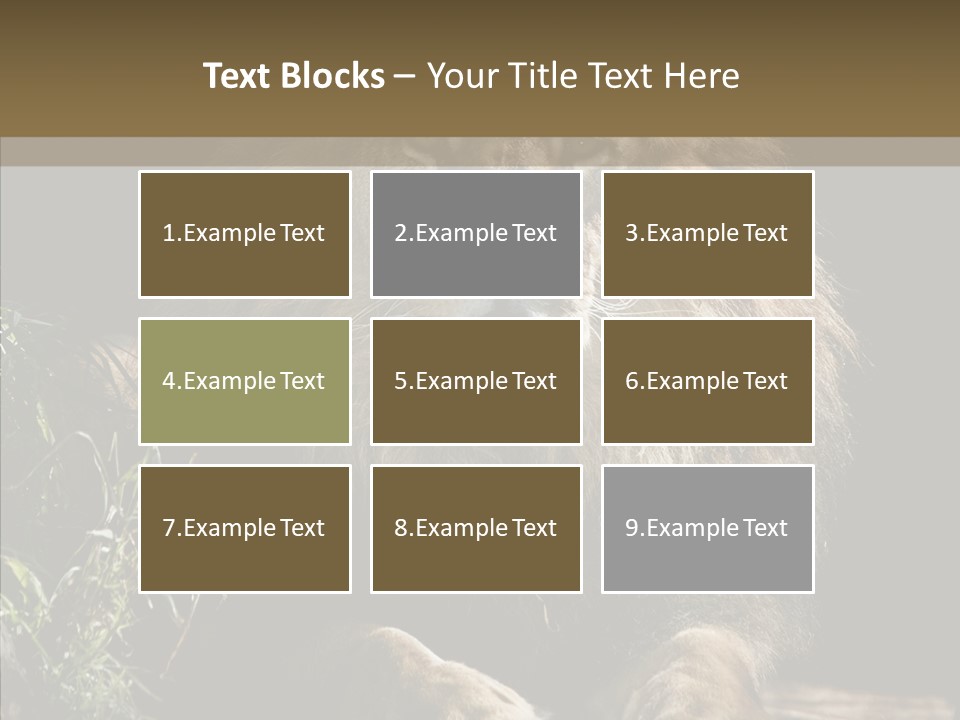The width and height of the screenshot is (960, 720).
Task: Click the olive green "4.Example Text" block
Action: (x=245, y=381)
